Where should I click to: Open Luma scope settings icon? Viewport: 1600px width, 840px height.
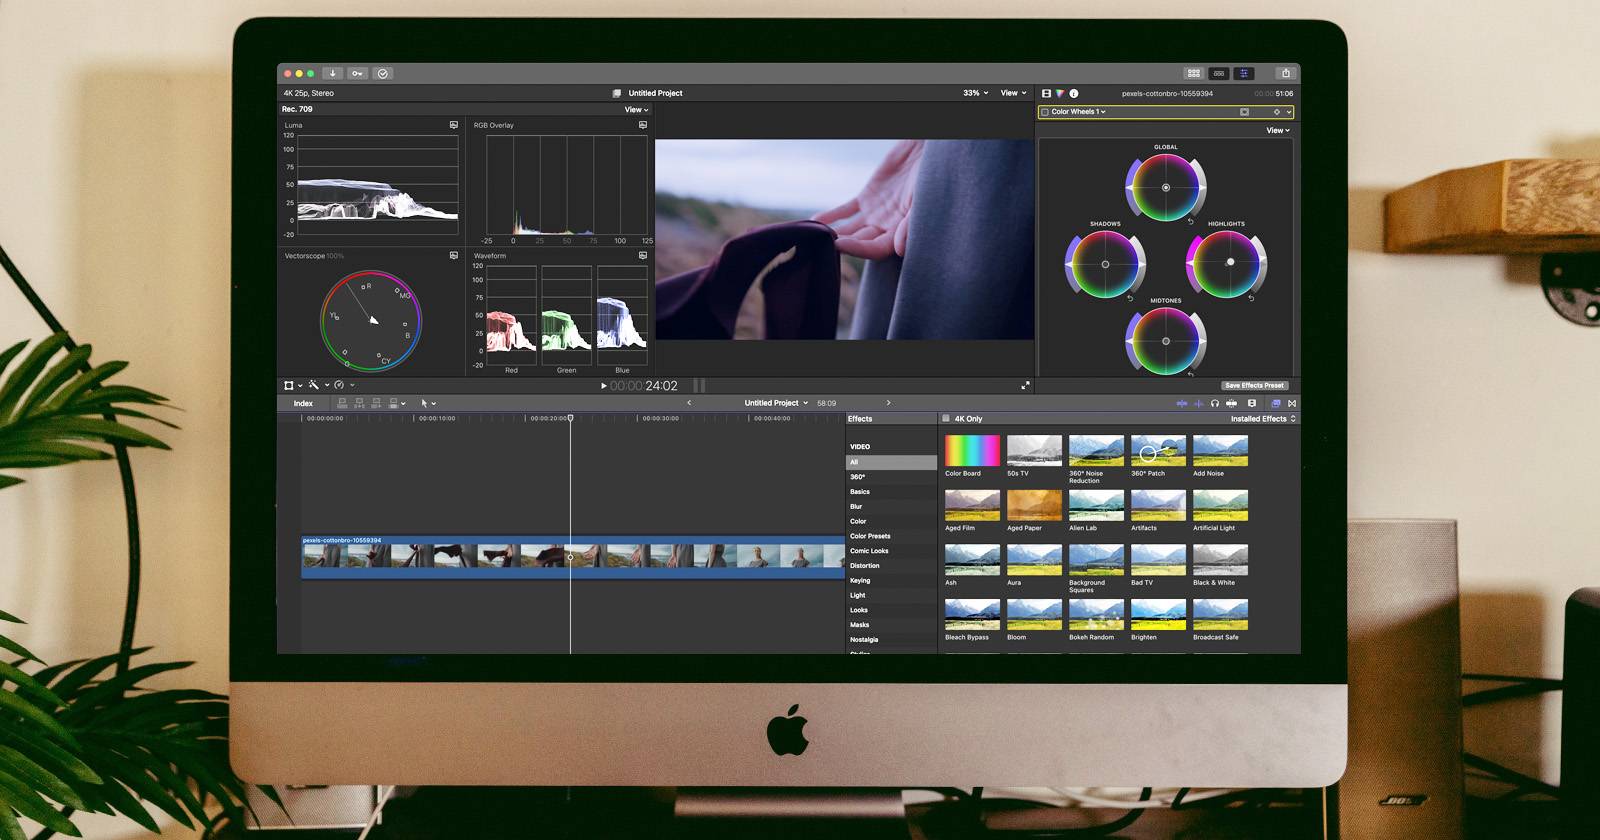click(x=453, y=125)
